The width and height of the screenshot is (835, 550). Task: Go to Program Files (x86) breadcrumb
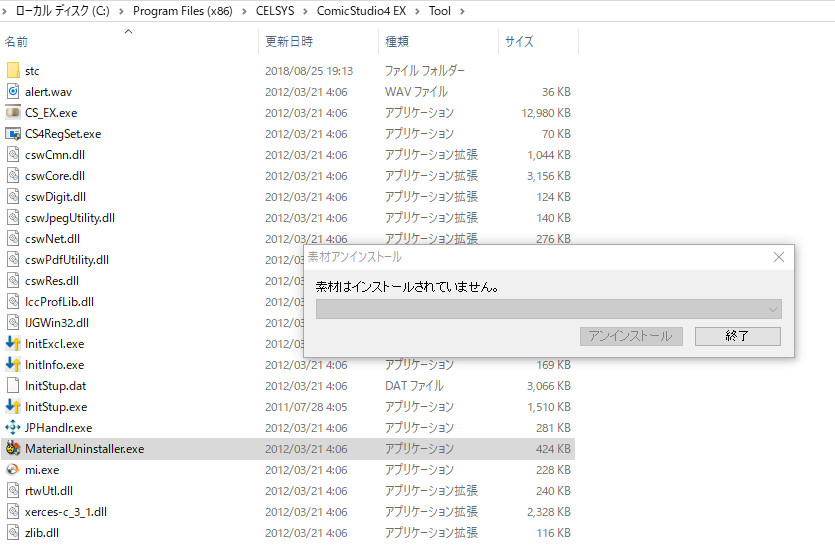click(183, 11)
